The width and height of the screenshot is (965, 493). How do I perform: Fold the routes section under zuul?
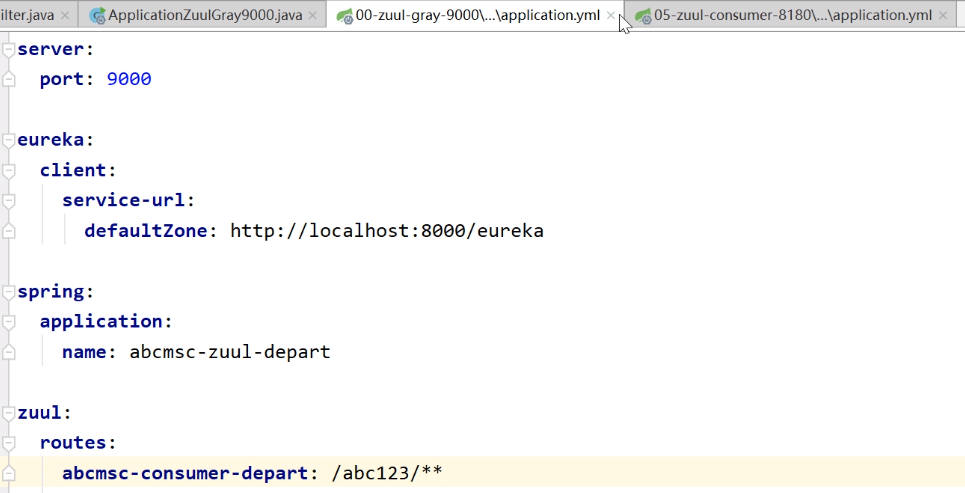pos(9,442)
